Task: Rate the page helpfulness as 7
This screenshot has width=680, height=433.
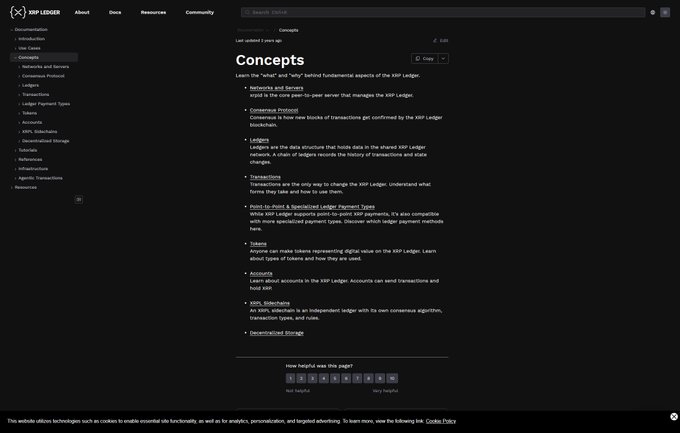Action: coord(357,378)
